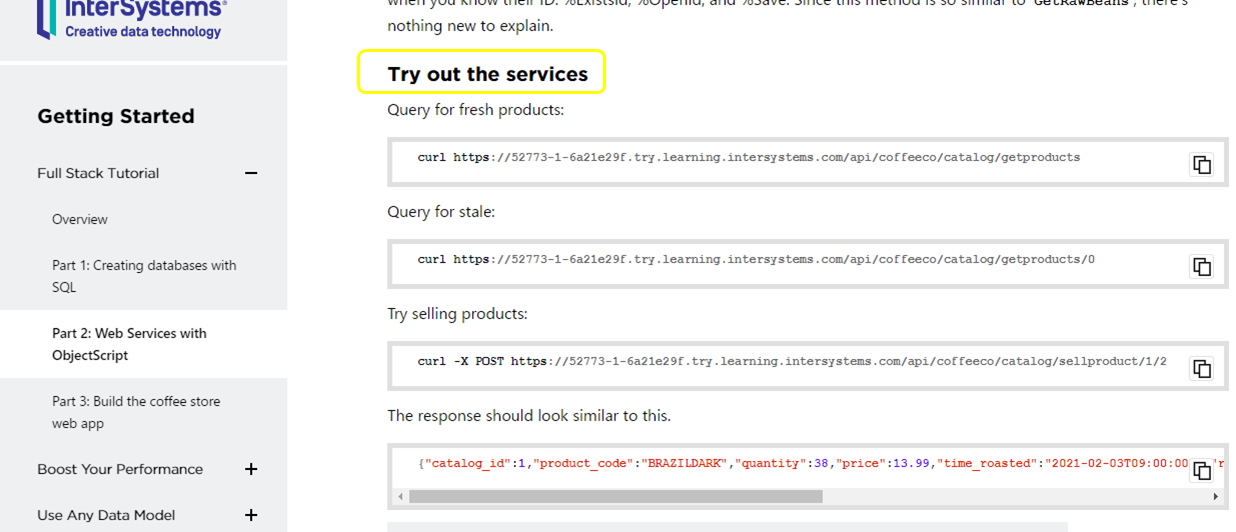Click the Getting Started sidebar heading
The width and height of the screenshot is (1236, 532).
[x=116, y=116]
